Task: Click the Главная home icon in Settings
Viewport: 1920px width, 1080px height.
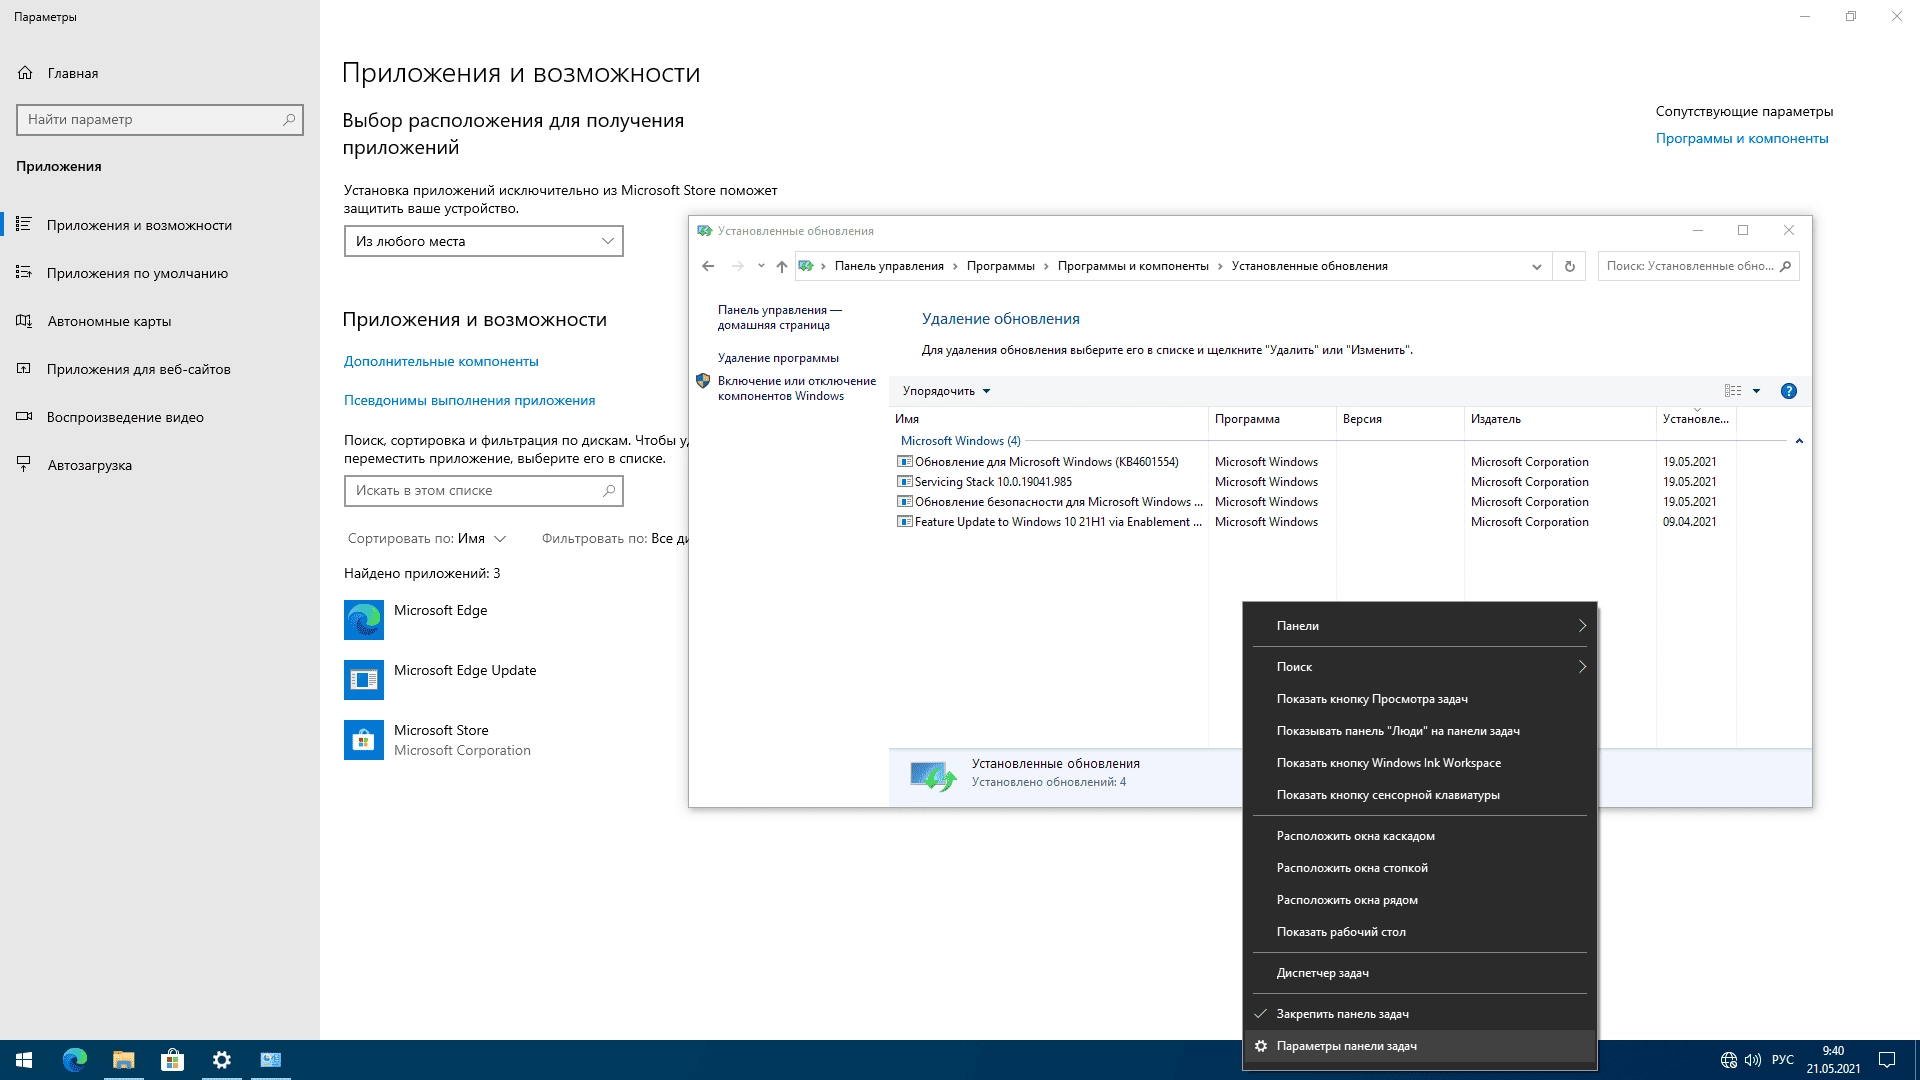Action: [25, 73]
